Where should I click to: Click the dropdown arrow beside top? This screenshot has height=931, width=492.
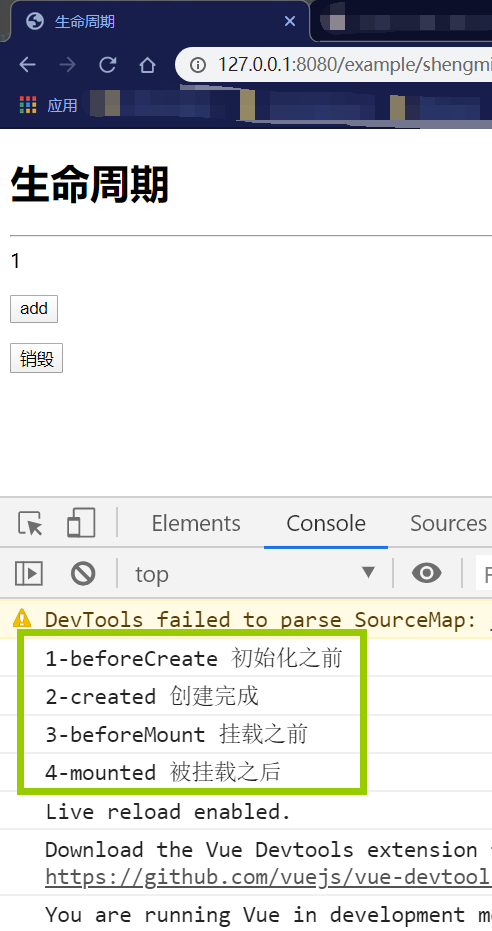369,572
